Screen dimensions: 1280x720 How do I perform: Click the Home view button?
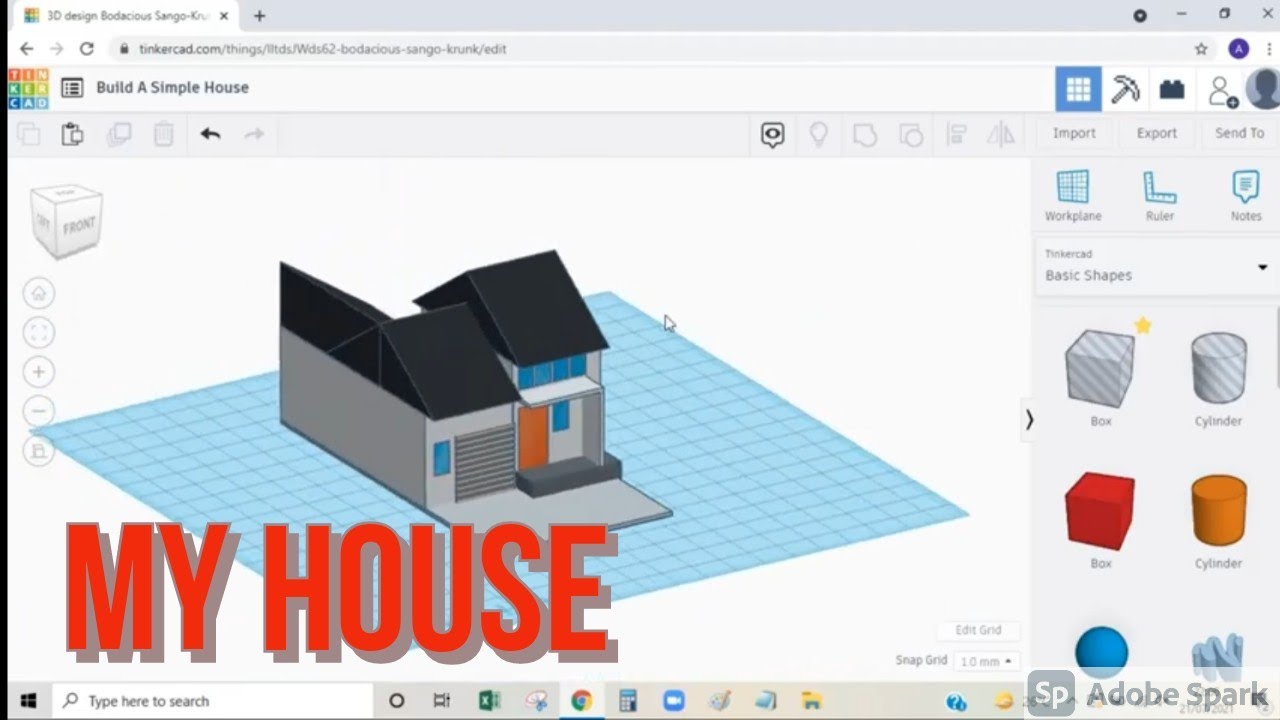click(39, 294)
